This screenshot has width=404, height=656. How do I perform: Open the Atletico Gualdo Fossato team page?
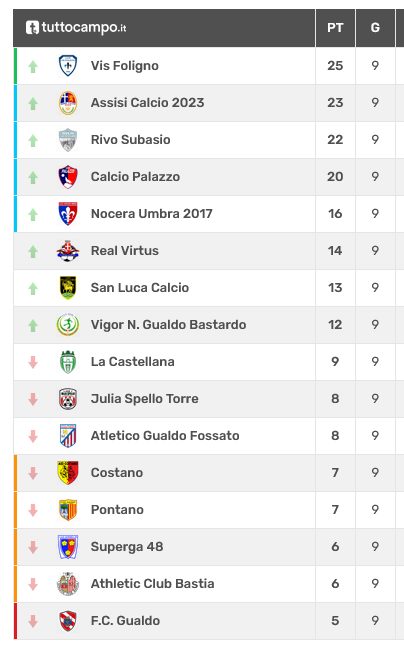click(x=165, y=436)
